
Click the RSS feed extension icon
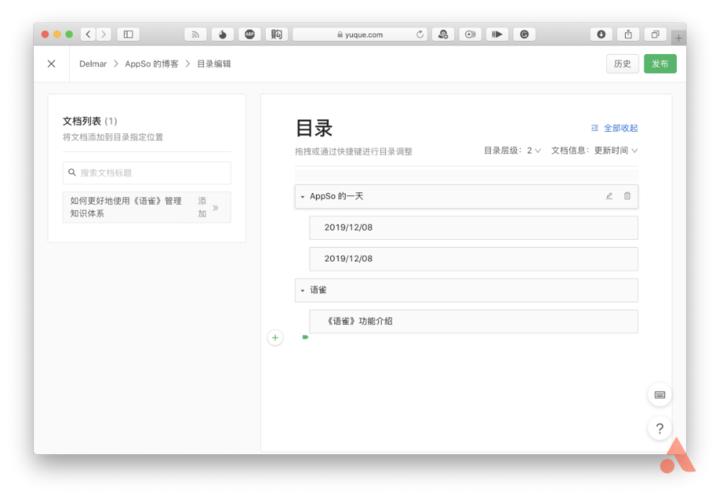pyautogui.click(x=196, y=34)
